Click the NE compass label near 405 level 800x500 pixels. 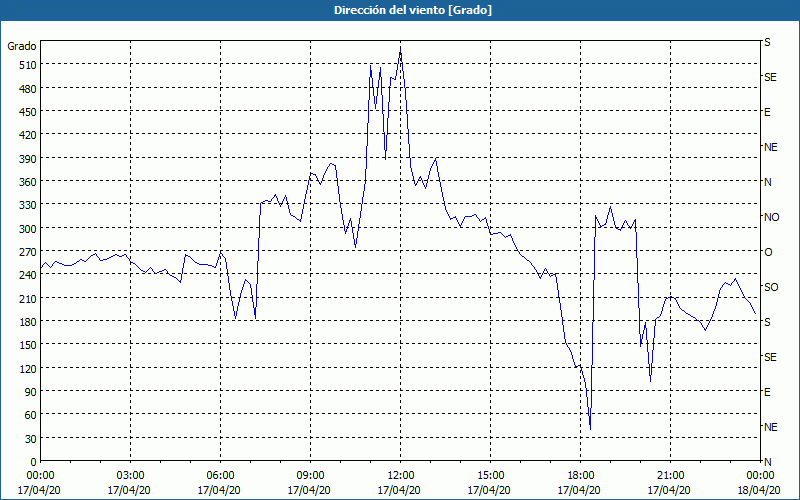pos(771,147)
